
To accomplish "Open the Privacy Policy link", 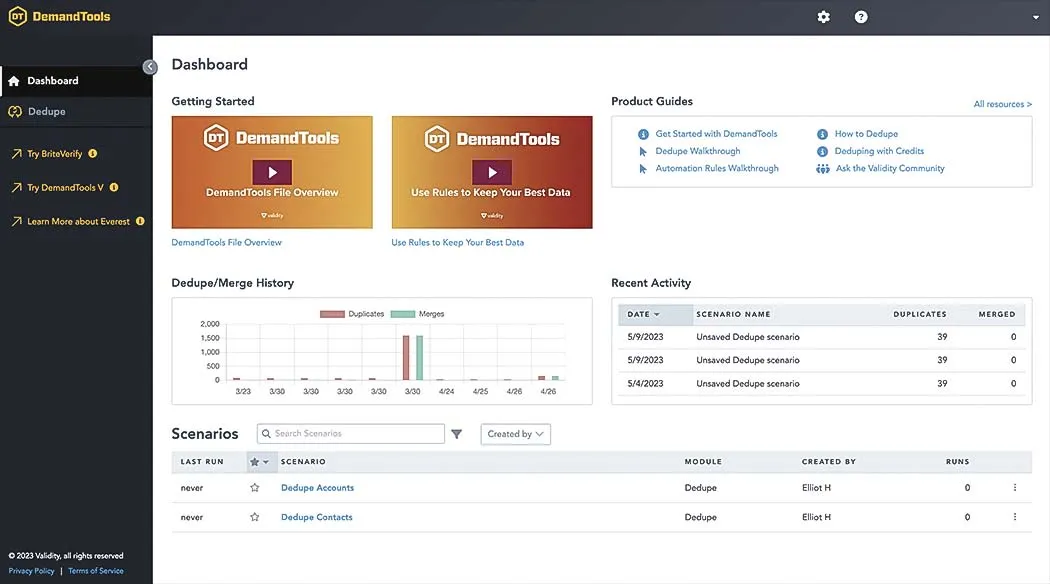I will (x=31, y=571).
